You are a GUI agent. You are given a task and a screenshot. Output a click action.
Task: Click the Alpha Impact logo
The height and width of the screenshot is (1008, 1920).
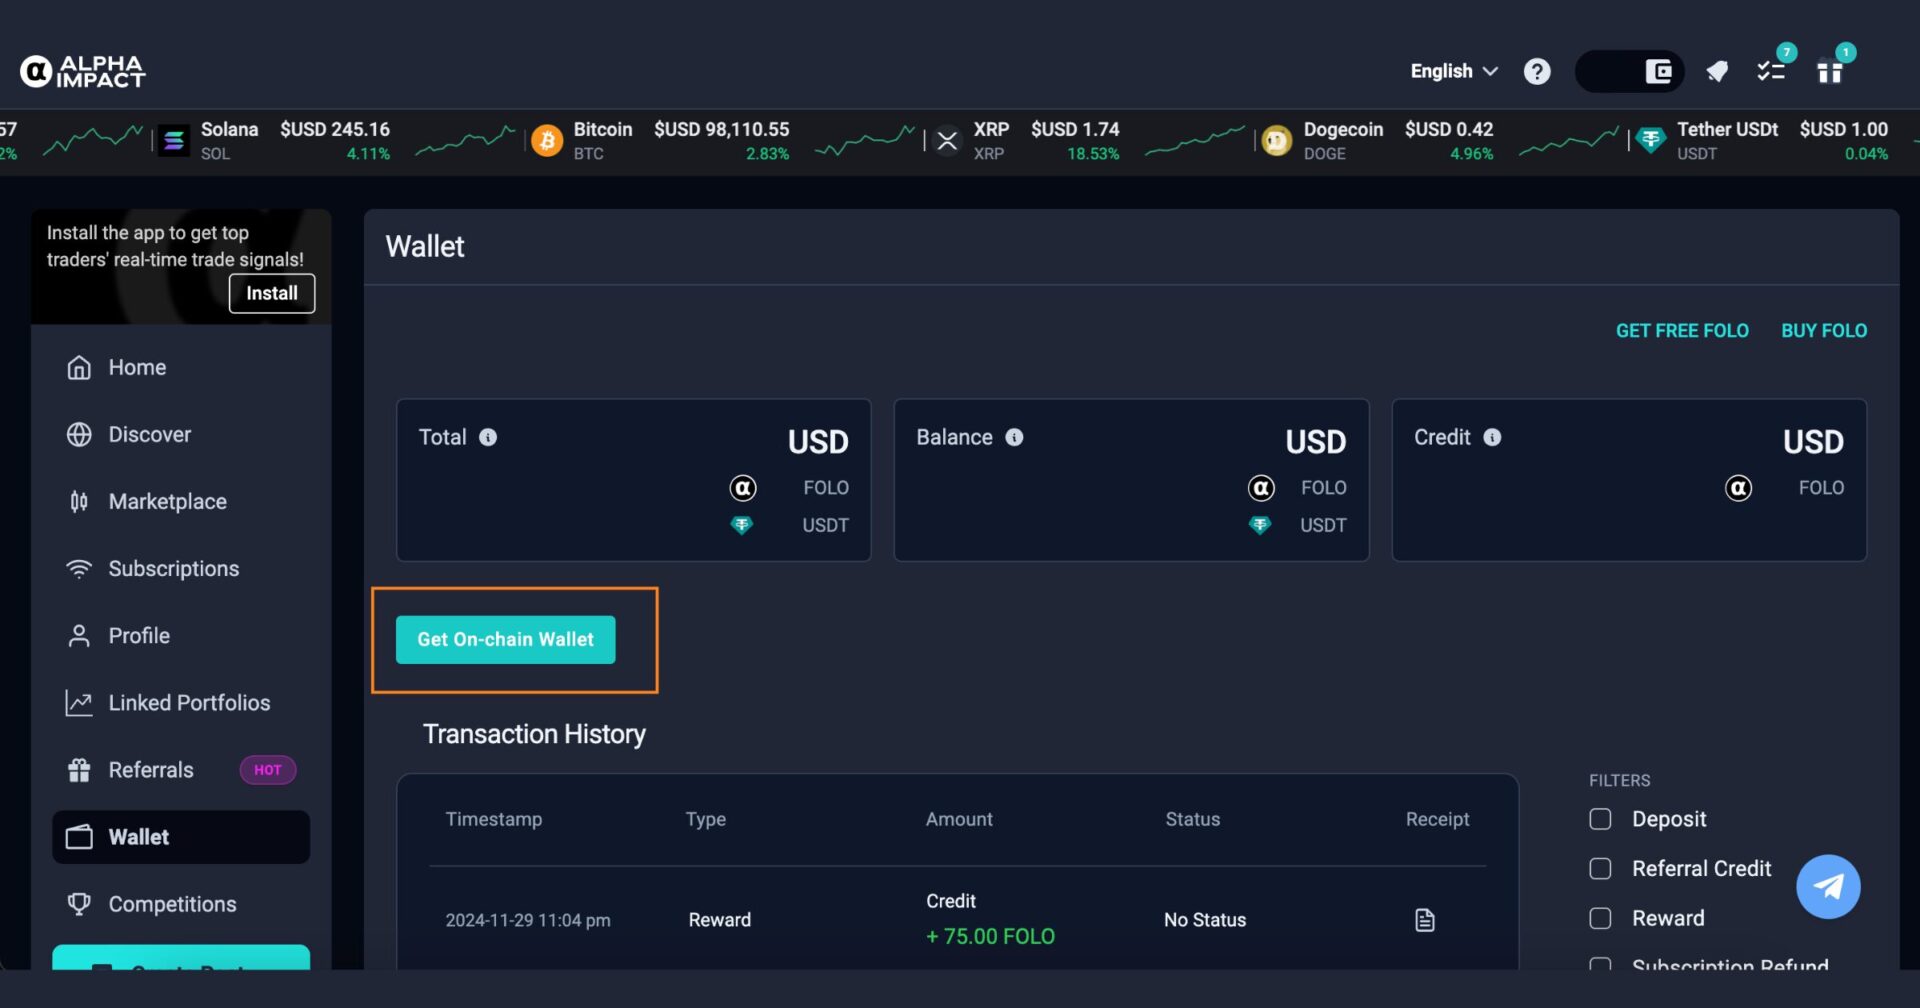coord(83,71)
